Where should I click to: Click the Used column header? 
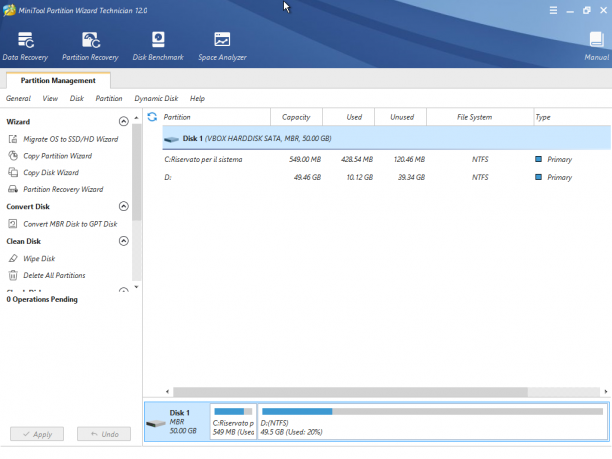point(349,117)
